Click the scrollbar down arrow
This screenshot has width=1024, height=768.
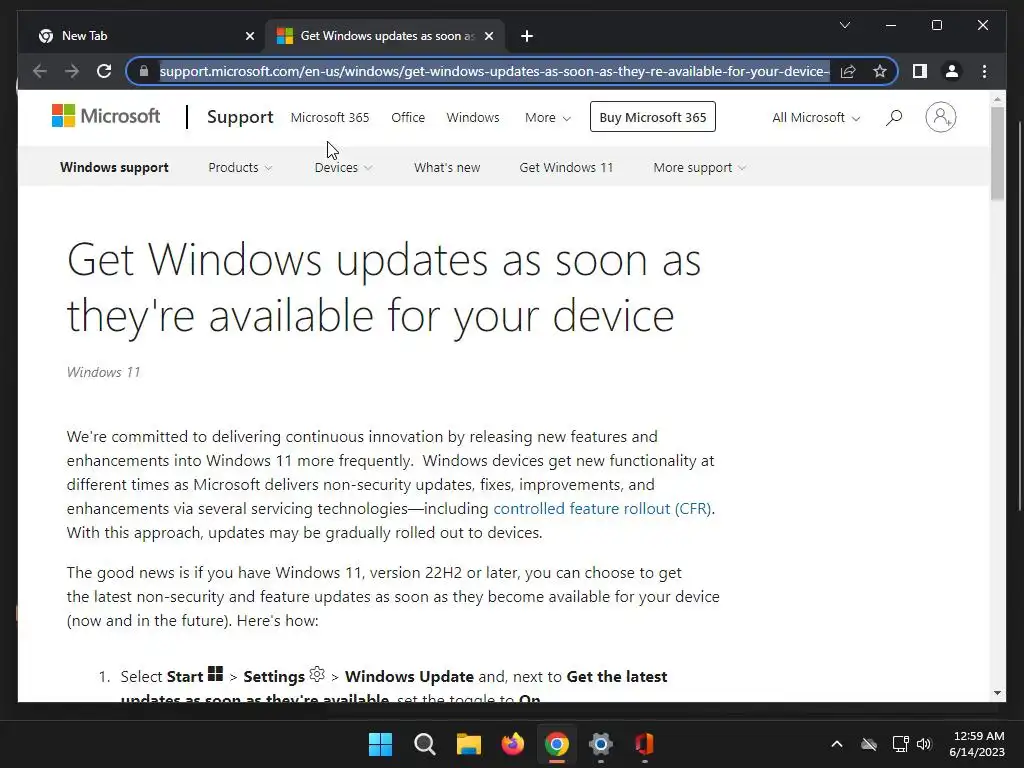click(x=997, y=693)
